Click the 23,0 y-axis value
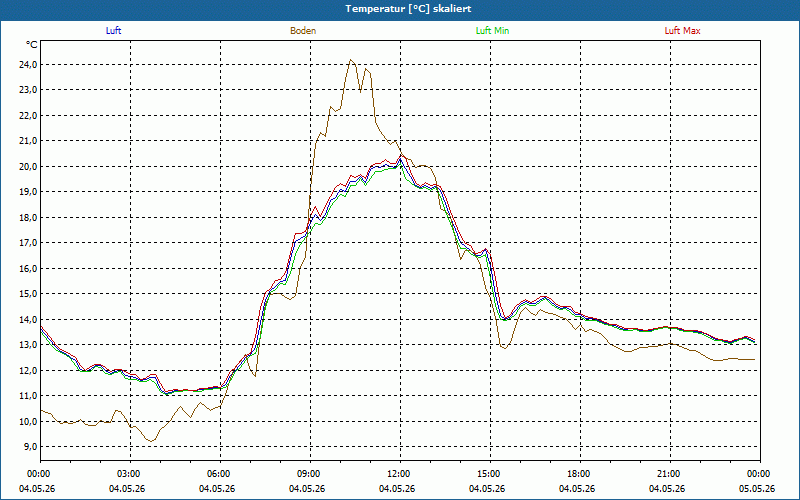Viewport: 800px width, 500px height. (x=29, y=90)
